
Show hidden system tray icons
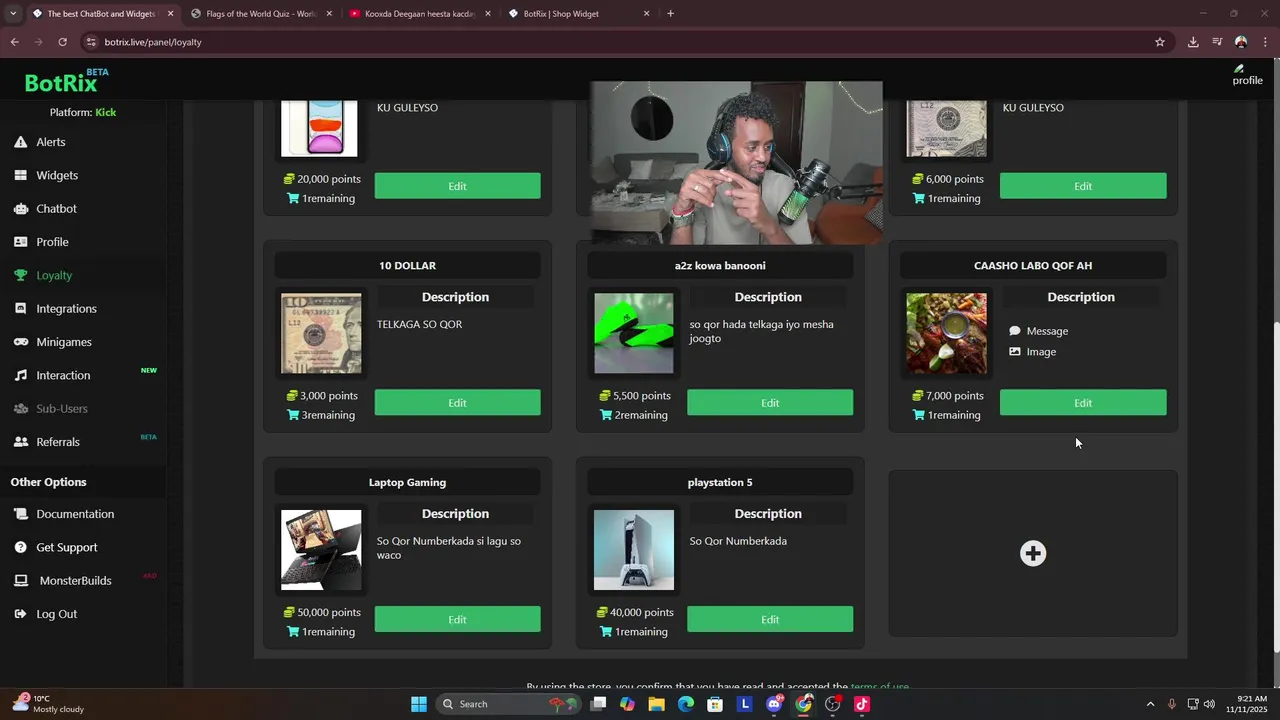pos(1150,704)
